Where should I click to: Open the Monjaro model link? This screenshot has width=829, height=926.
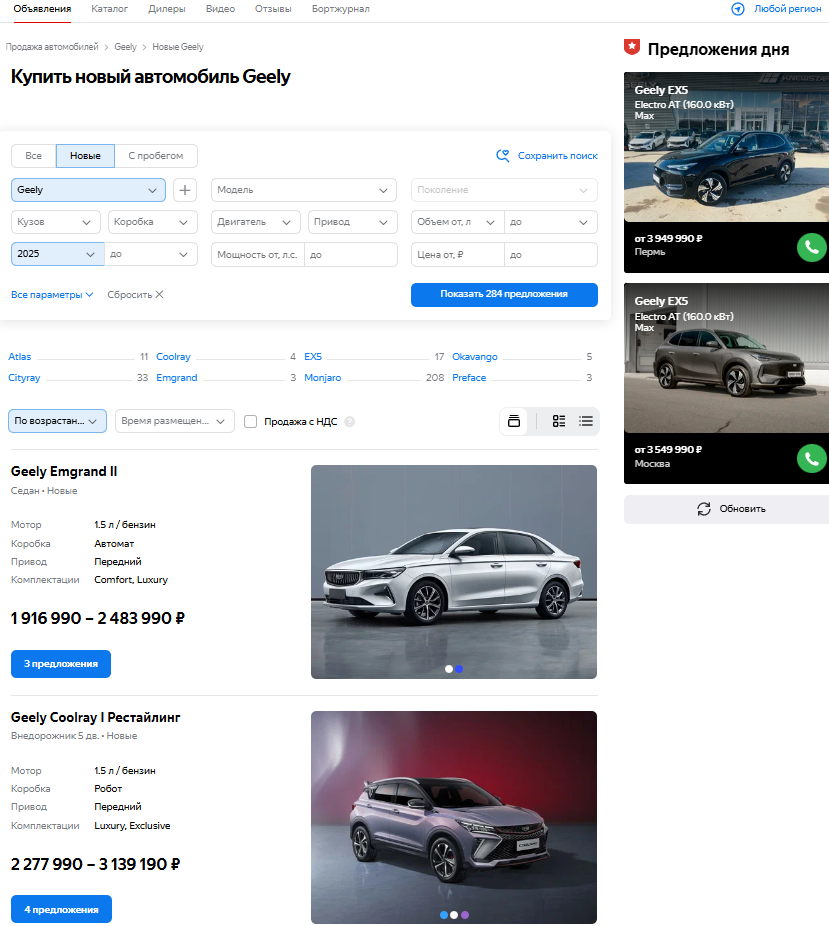click(322, 377)
